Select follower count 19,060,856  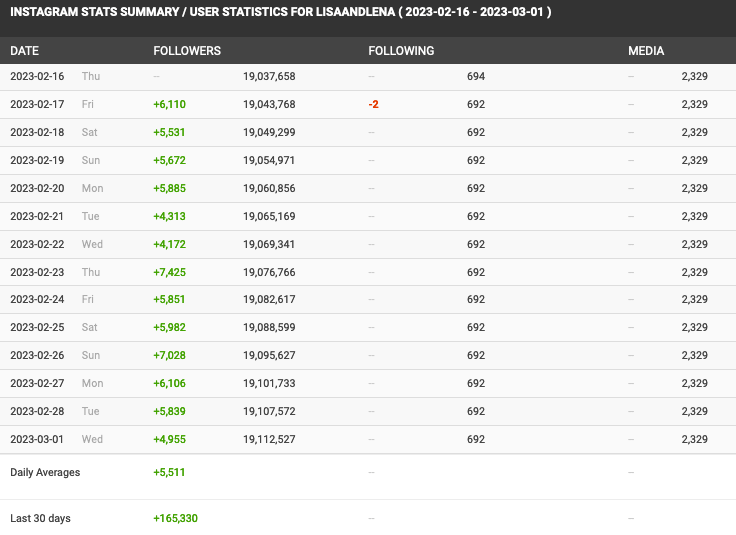point(269,188)
